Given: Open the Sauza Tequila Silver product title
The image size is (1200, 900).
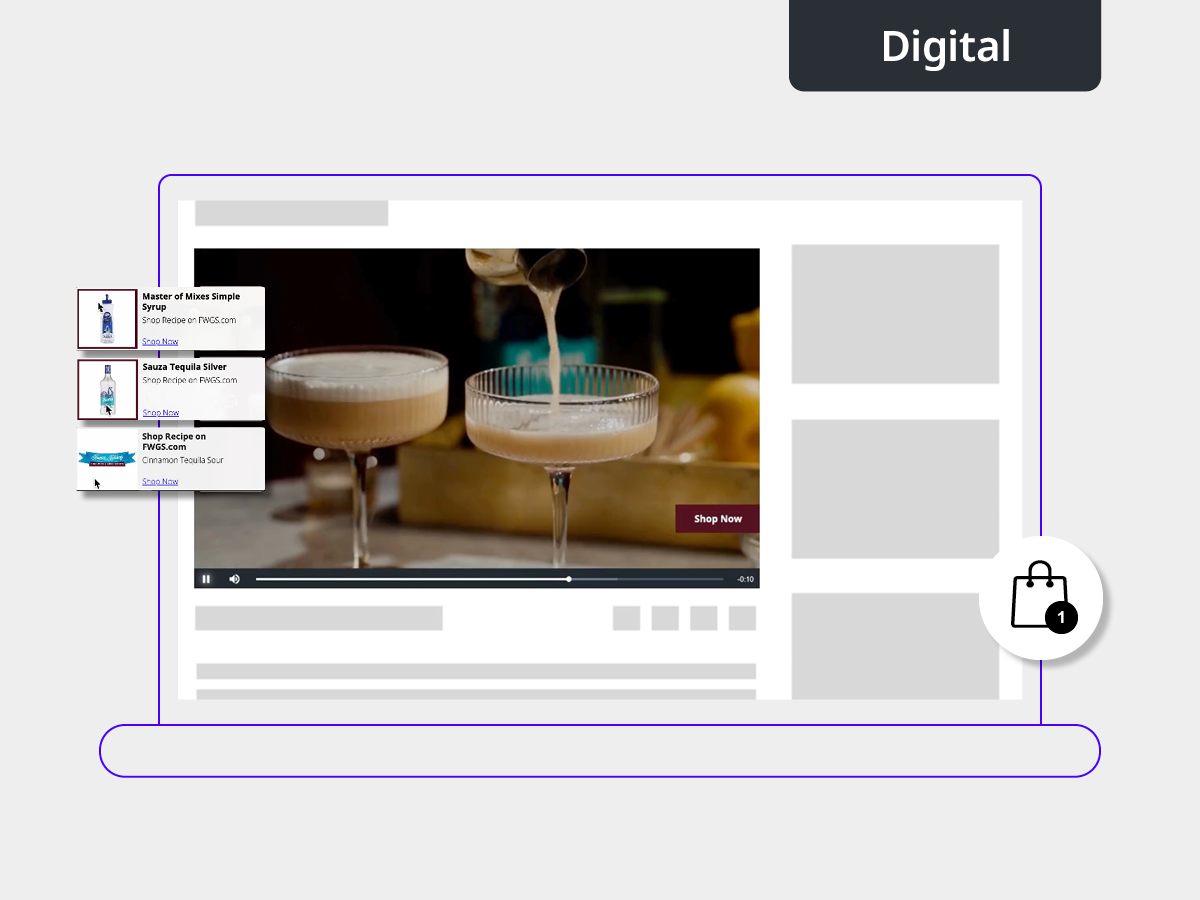Looking at the screenshot, I should click(x=184, y=367).
